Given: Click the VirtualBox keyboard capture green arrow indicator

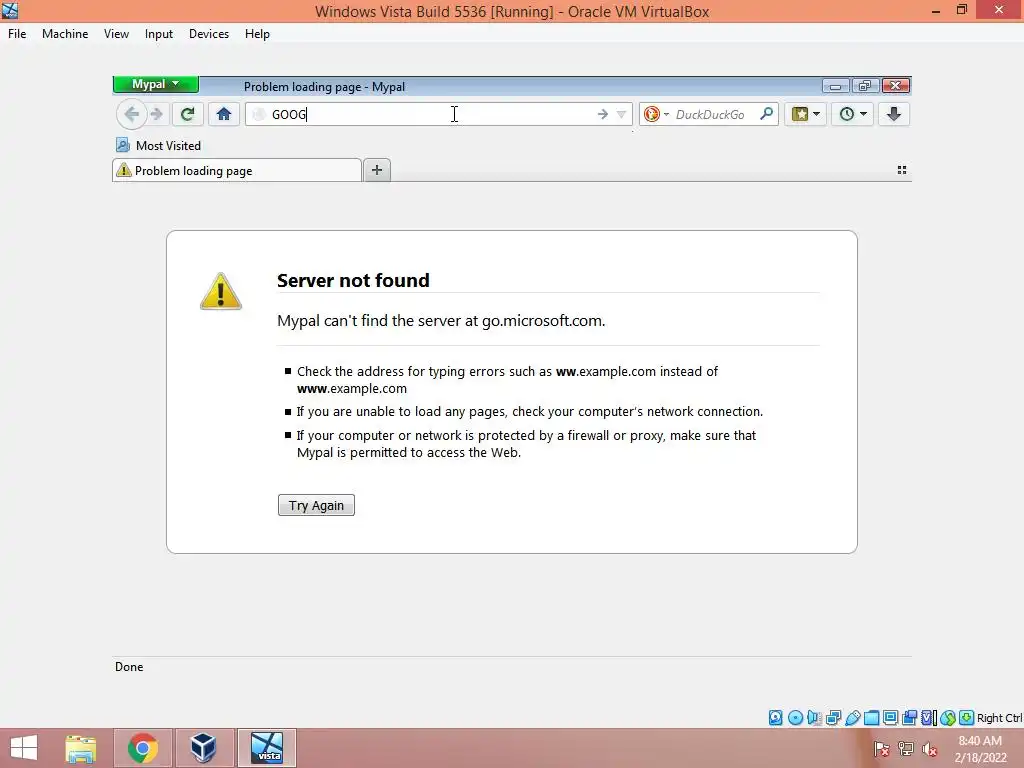Looking at the screenshot, I should 967,718.
